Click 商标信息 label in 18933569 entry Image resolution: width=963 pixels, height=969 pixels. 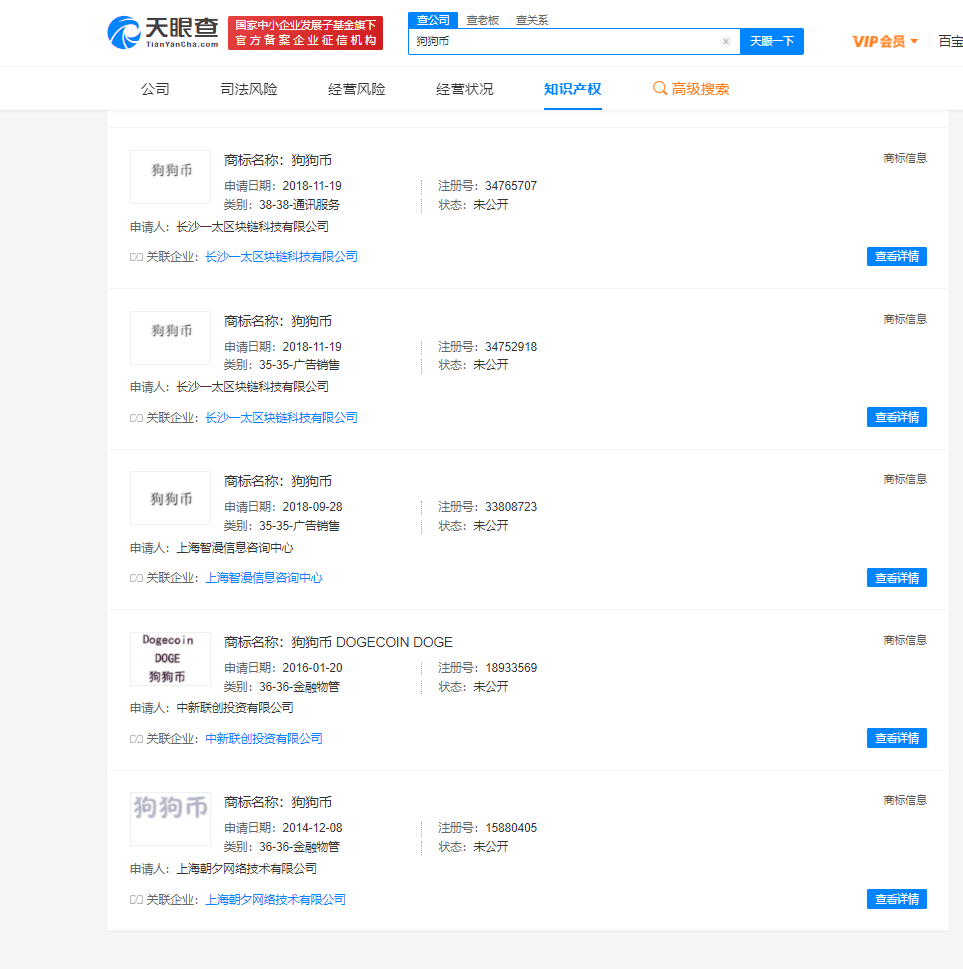pos(905,640)
